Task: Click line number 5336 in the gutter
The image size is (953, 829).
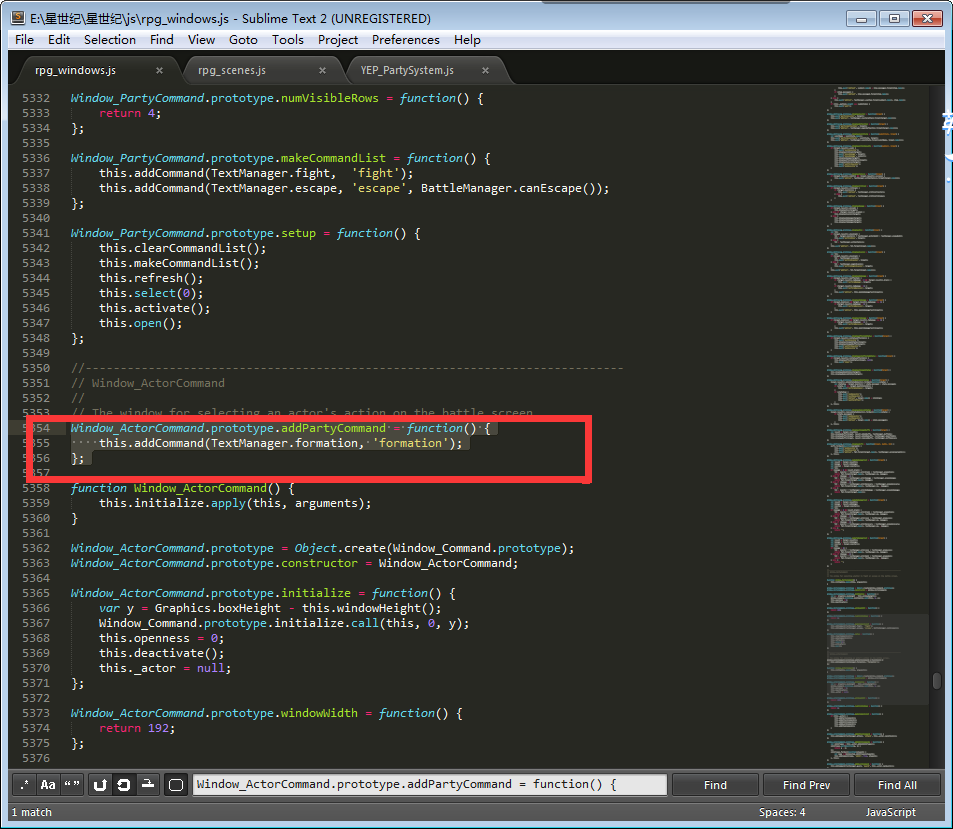Action: [36, 158]
